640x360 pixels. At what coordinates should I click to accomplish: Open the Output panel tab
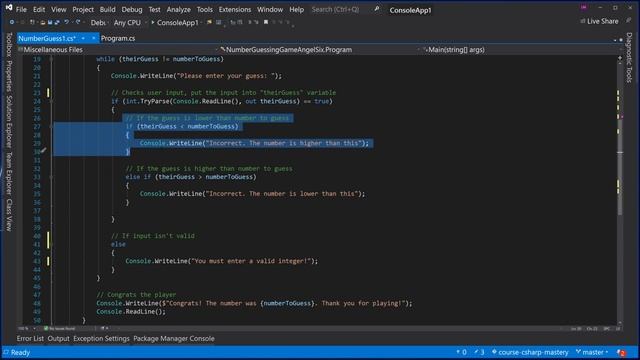pos(58,338)
